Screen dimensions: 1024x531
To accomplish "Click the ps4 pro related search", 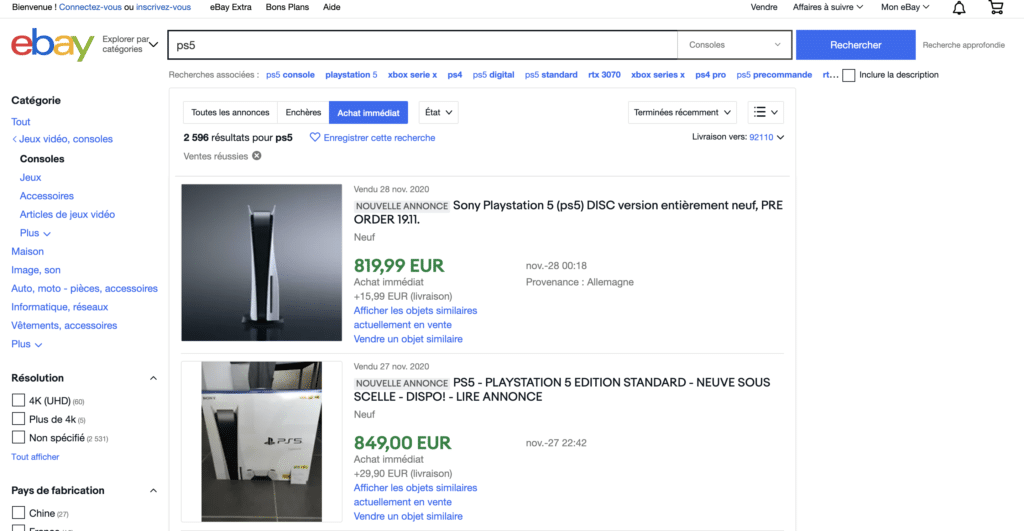I will pos(711,75).
